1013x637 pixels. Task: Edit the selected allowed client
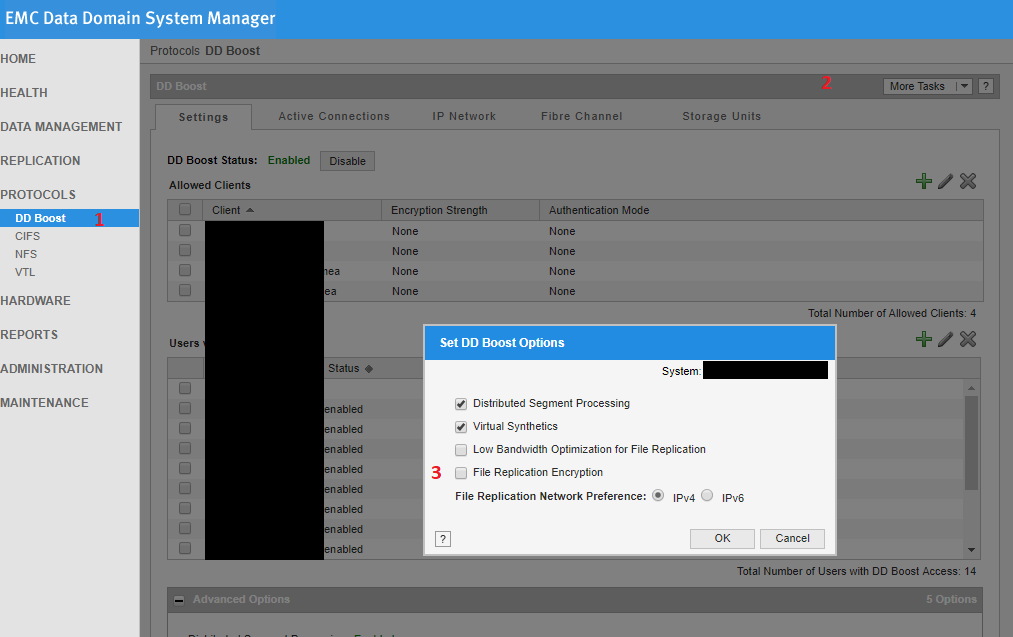click(945, 181)
